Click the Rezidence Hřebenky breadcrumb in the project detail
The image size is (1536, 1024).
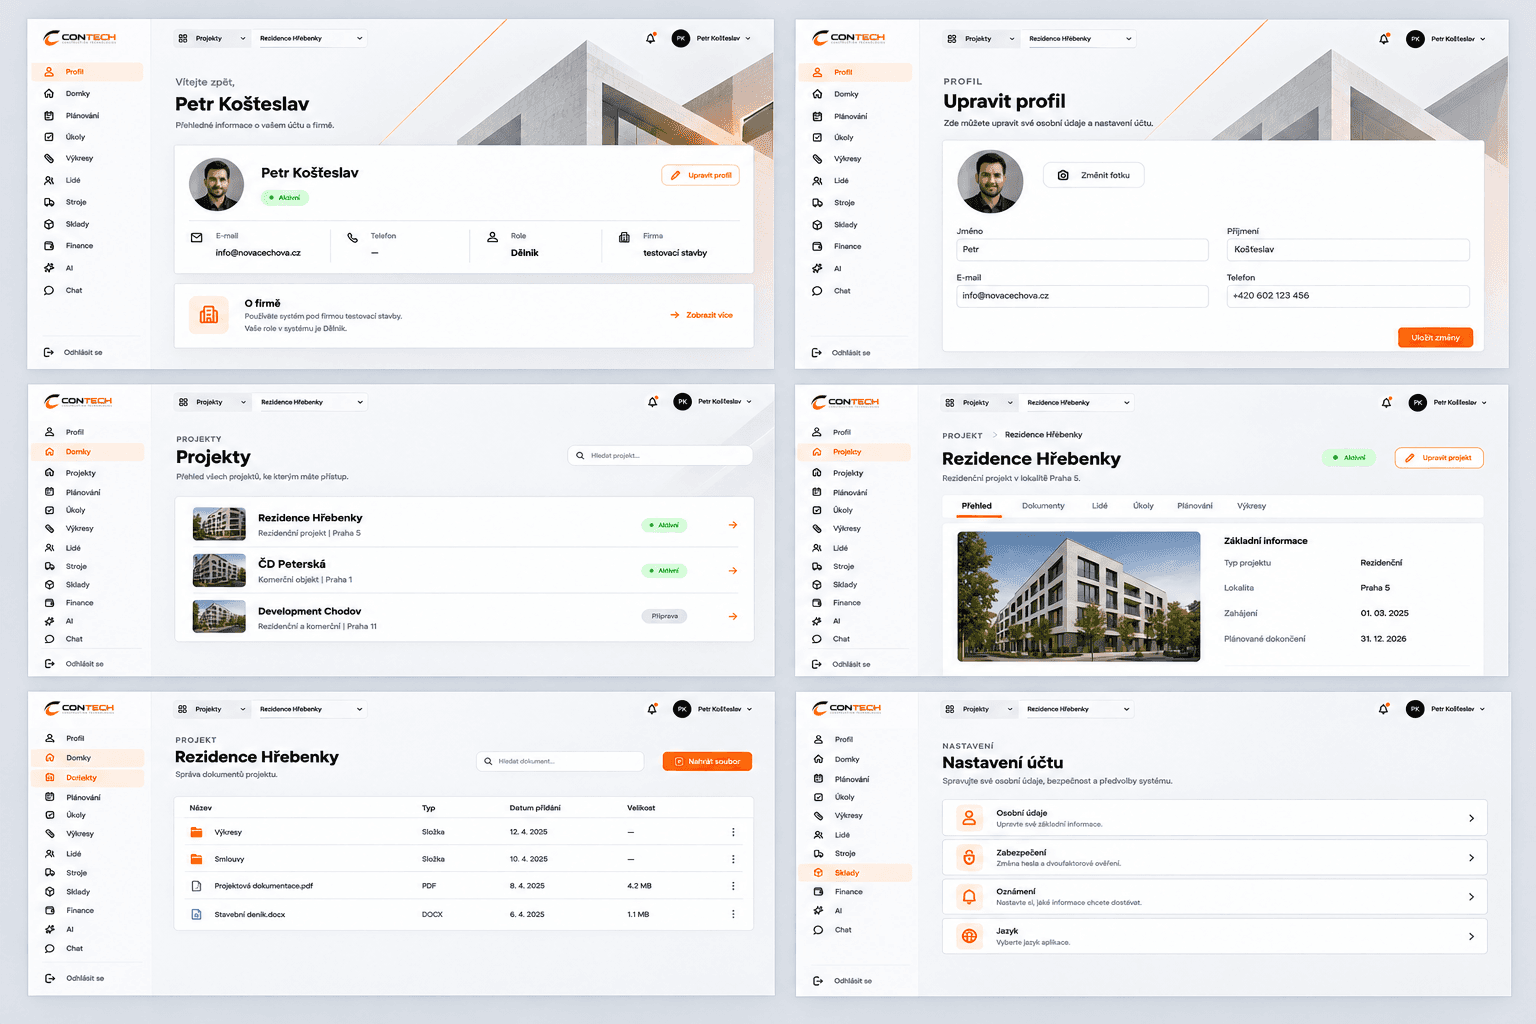1043,435
